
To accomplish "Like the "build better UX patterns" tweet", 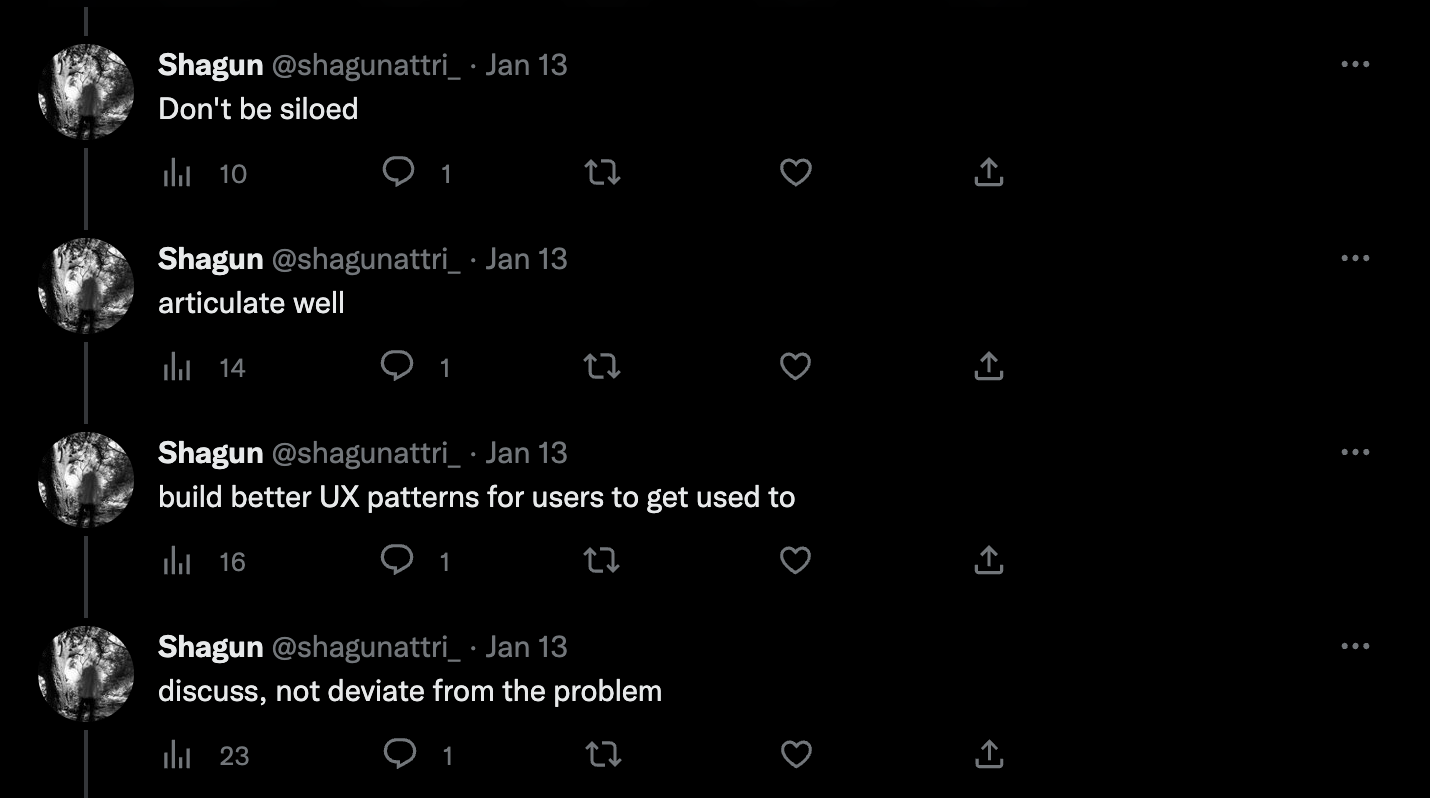I will pyautogui.click(x=796, y=561).
